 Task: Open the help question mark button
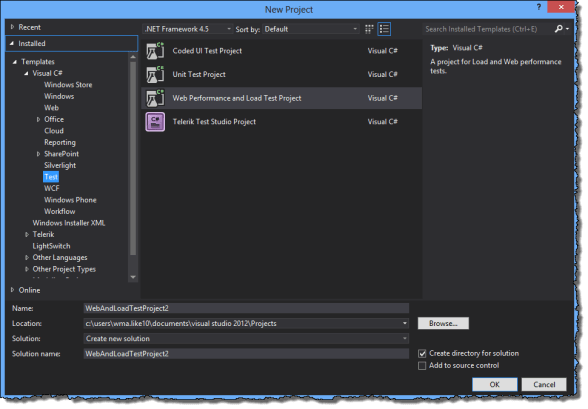click(x=539, y=7)
